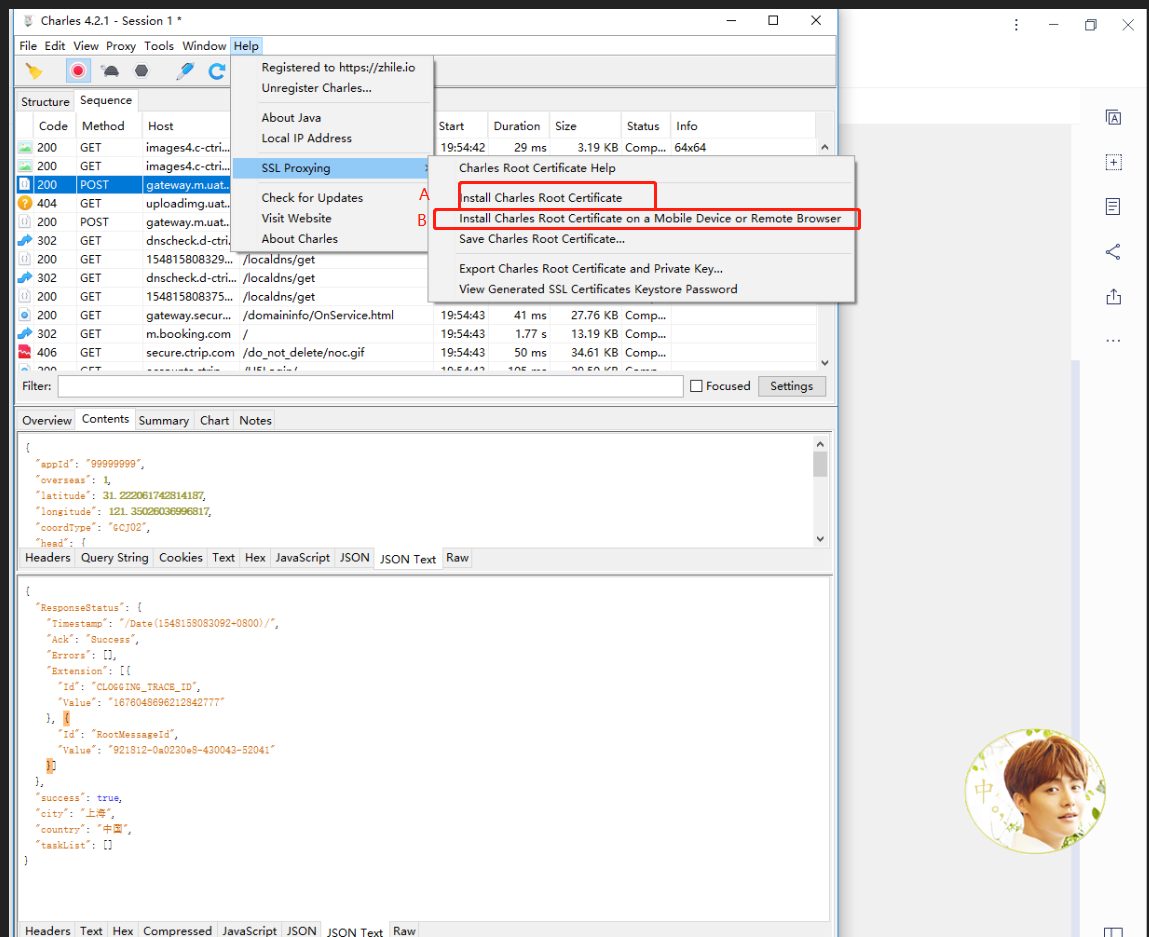Enable the Focused checkbox

(x=696, y=386)
